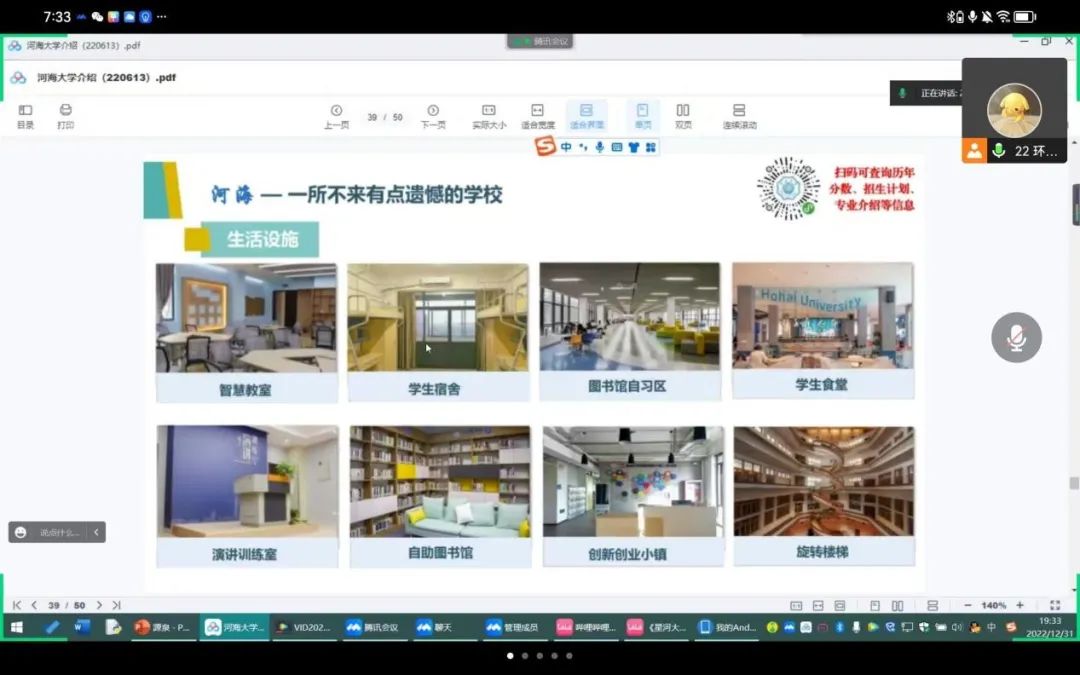The height and width of the screenshot is (675, 1080).
Task: Select 适合界面 fit page view
Action: tap(586, 116)
